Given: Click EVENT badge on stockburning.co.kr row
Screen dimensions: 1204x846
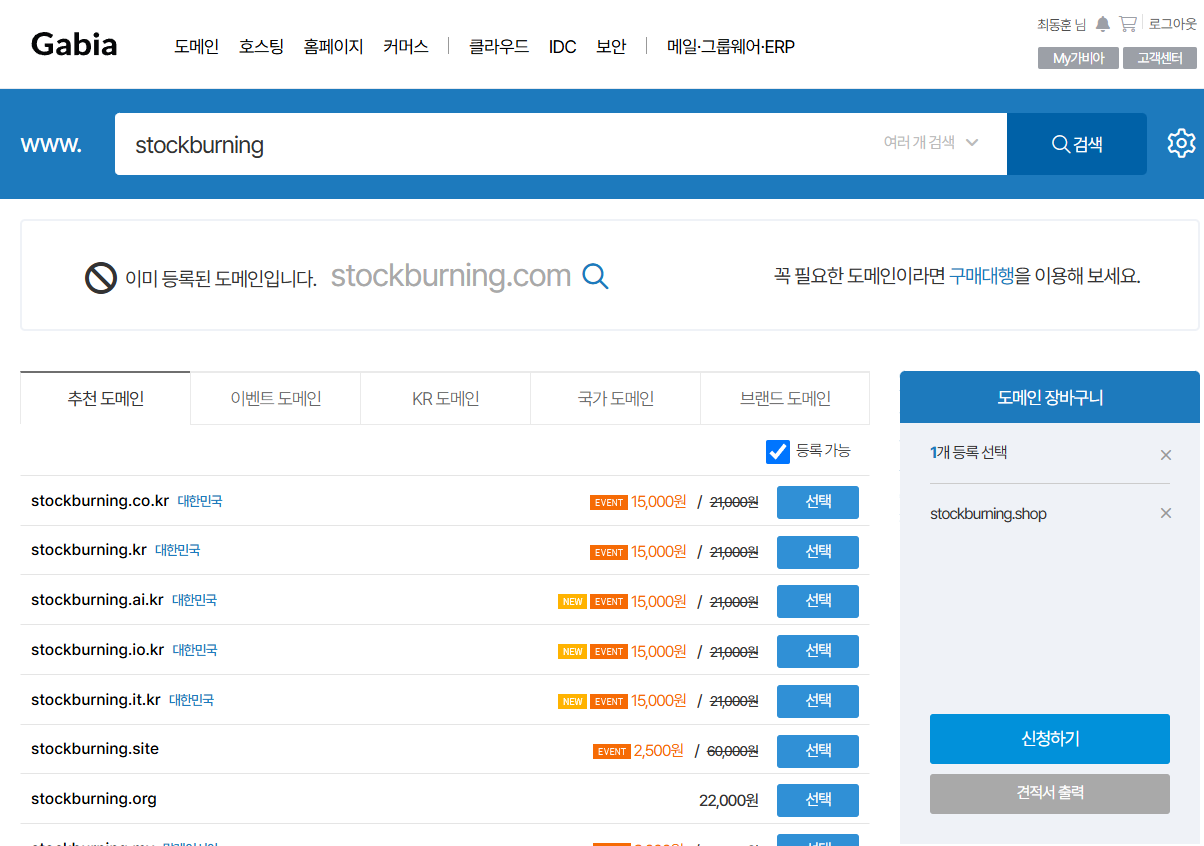Looking at the screenshot, I should 609,502.
